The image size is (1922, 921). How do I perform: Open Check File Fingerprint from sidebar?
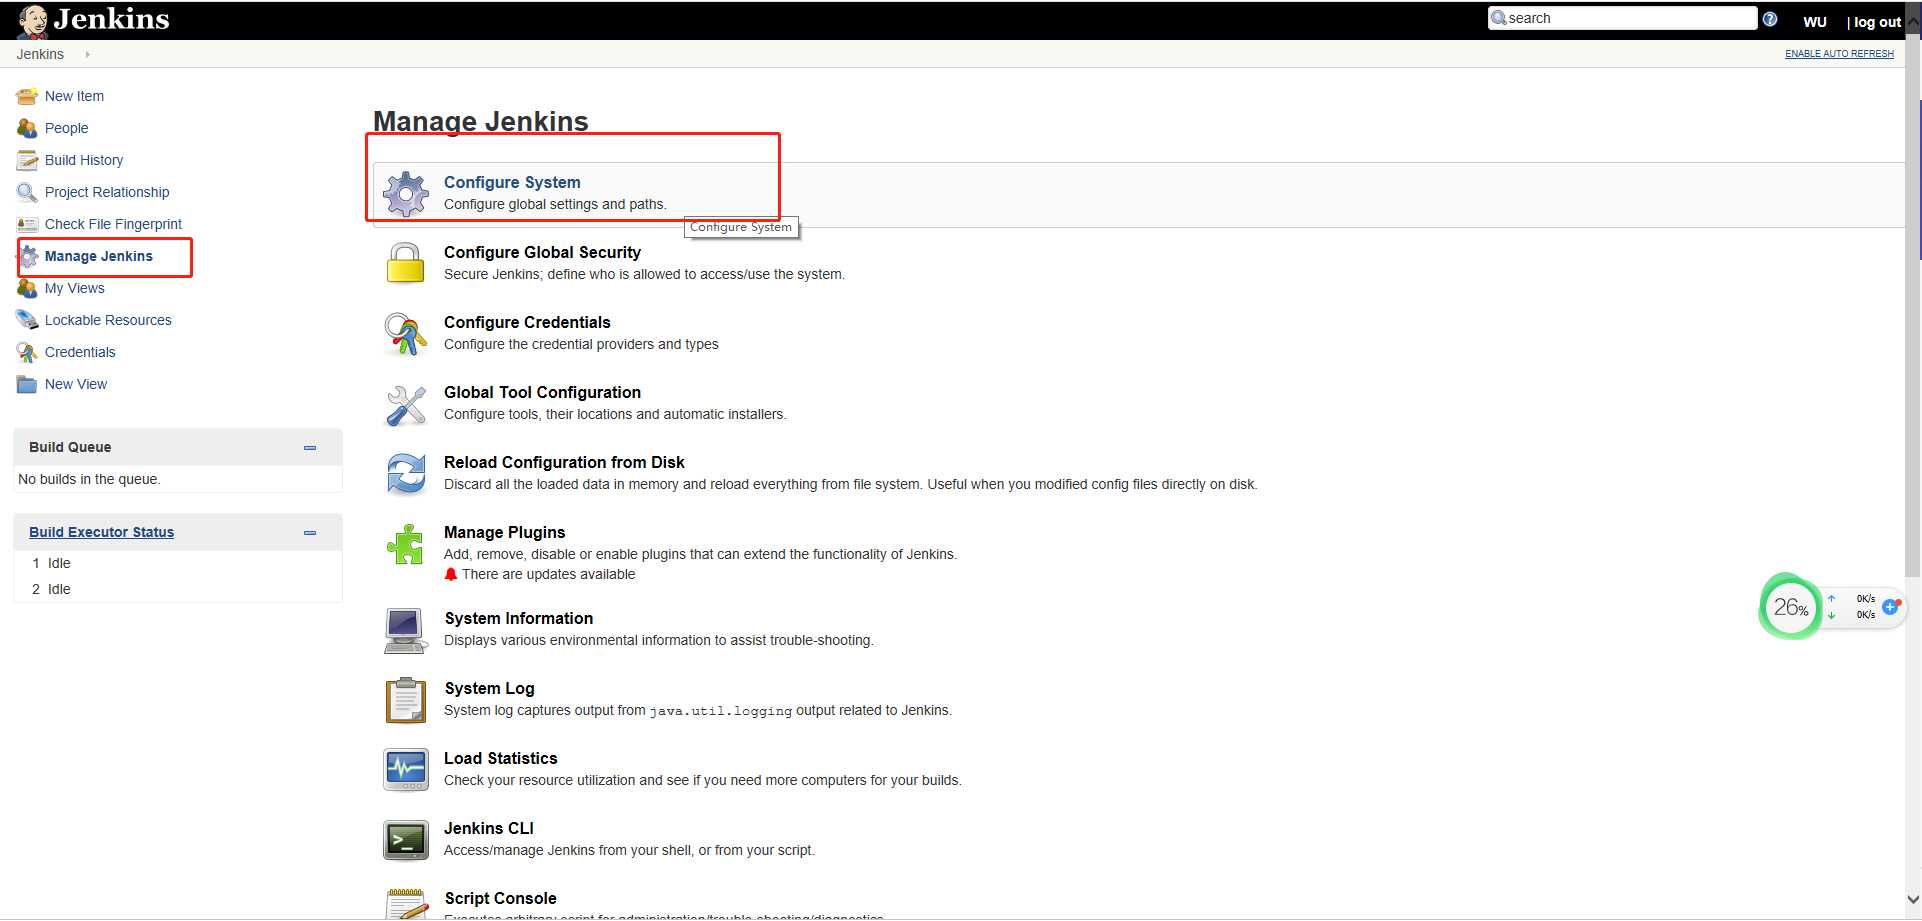(113, 224)
